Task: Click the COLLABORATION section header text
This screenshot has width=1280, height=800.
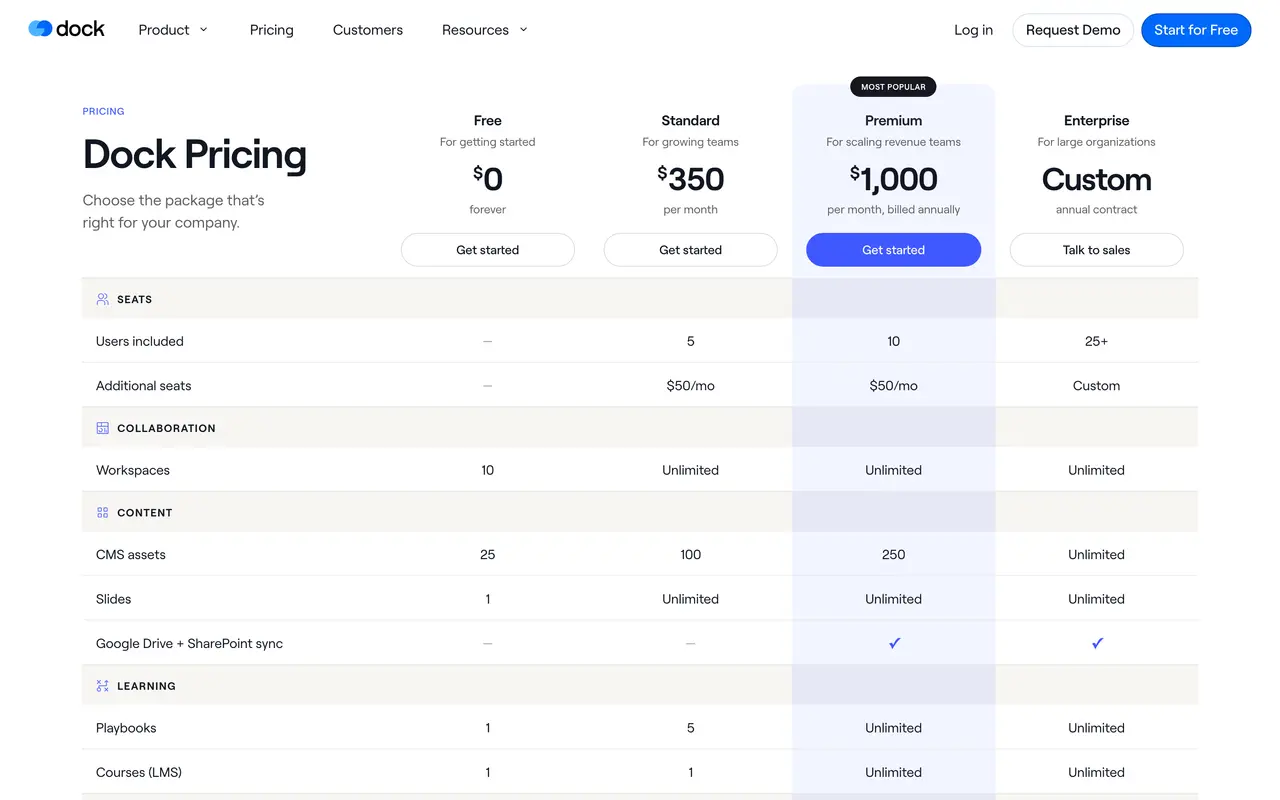Action: tap(166, 428)
